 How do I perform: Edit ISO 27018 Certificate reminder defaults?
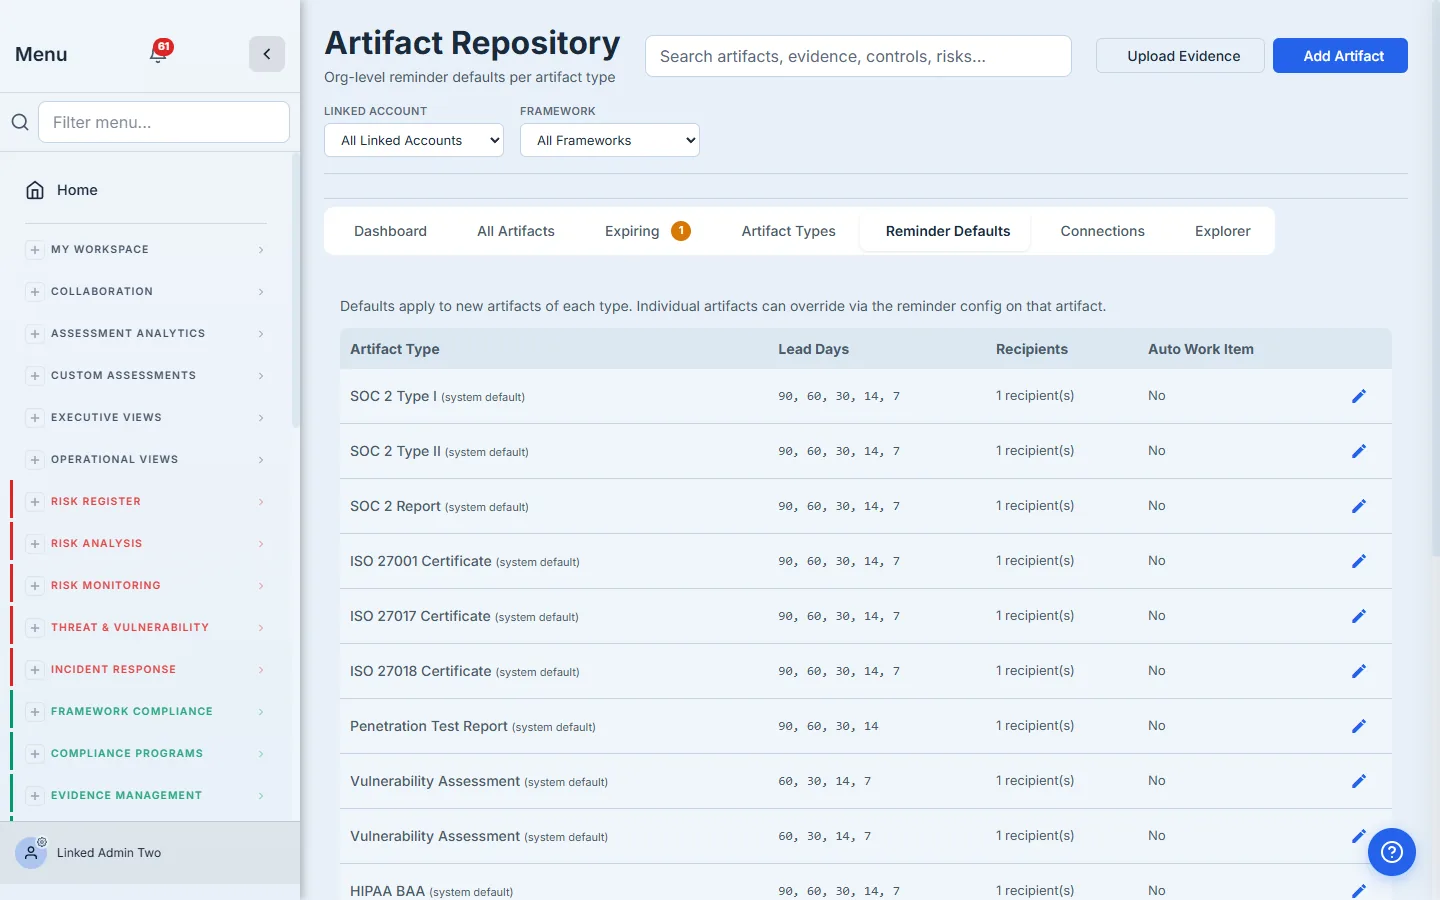[1359, 671]
